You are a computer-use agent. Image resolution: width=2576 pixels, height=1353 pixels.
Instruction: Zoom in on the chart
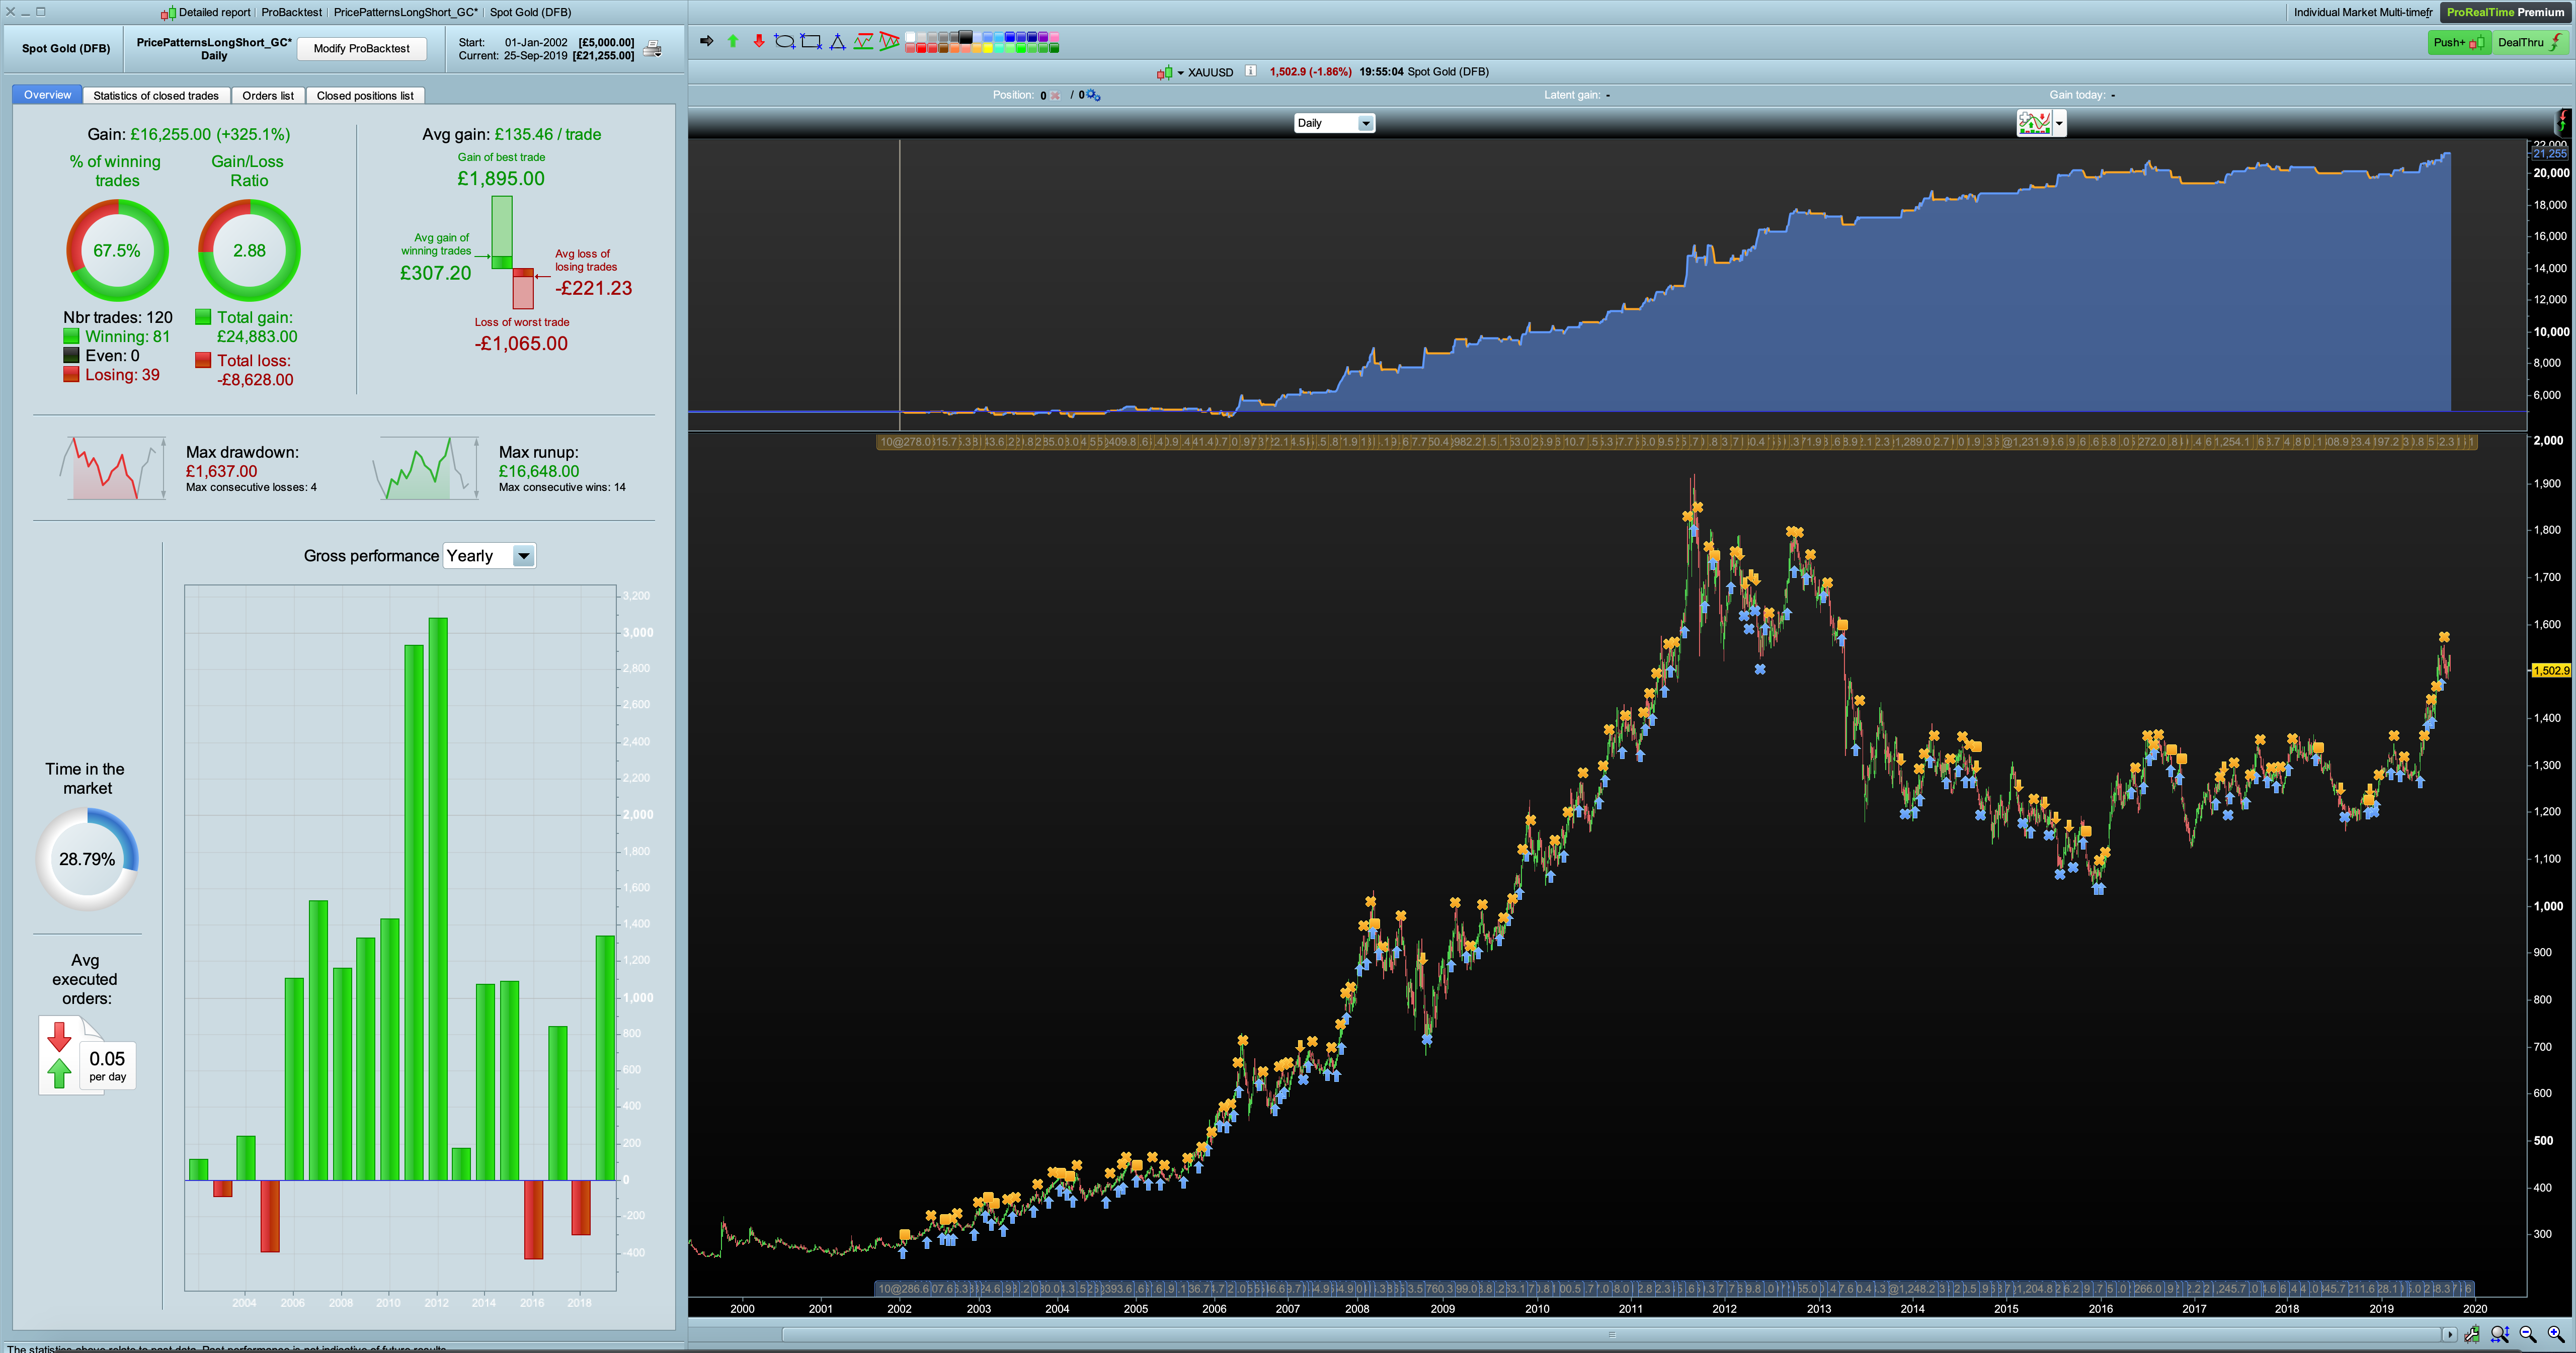pos(2555,1334)
